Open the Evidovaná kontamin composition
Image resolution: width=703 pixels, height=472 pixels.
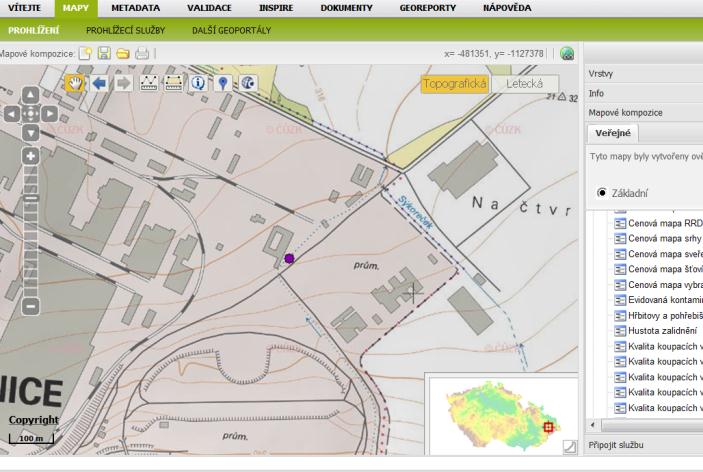[665, 300]
